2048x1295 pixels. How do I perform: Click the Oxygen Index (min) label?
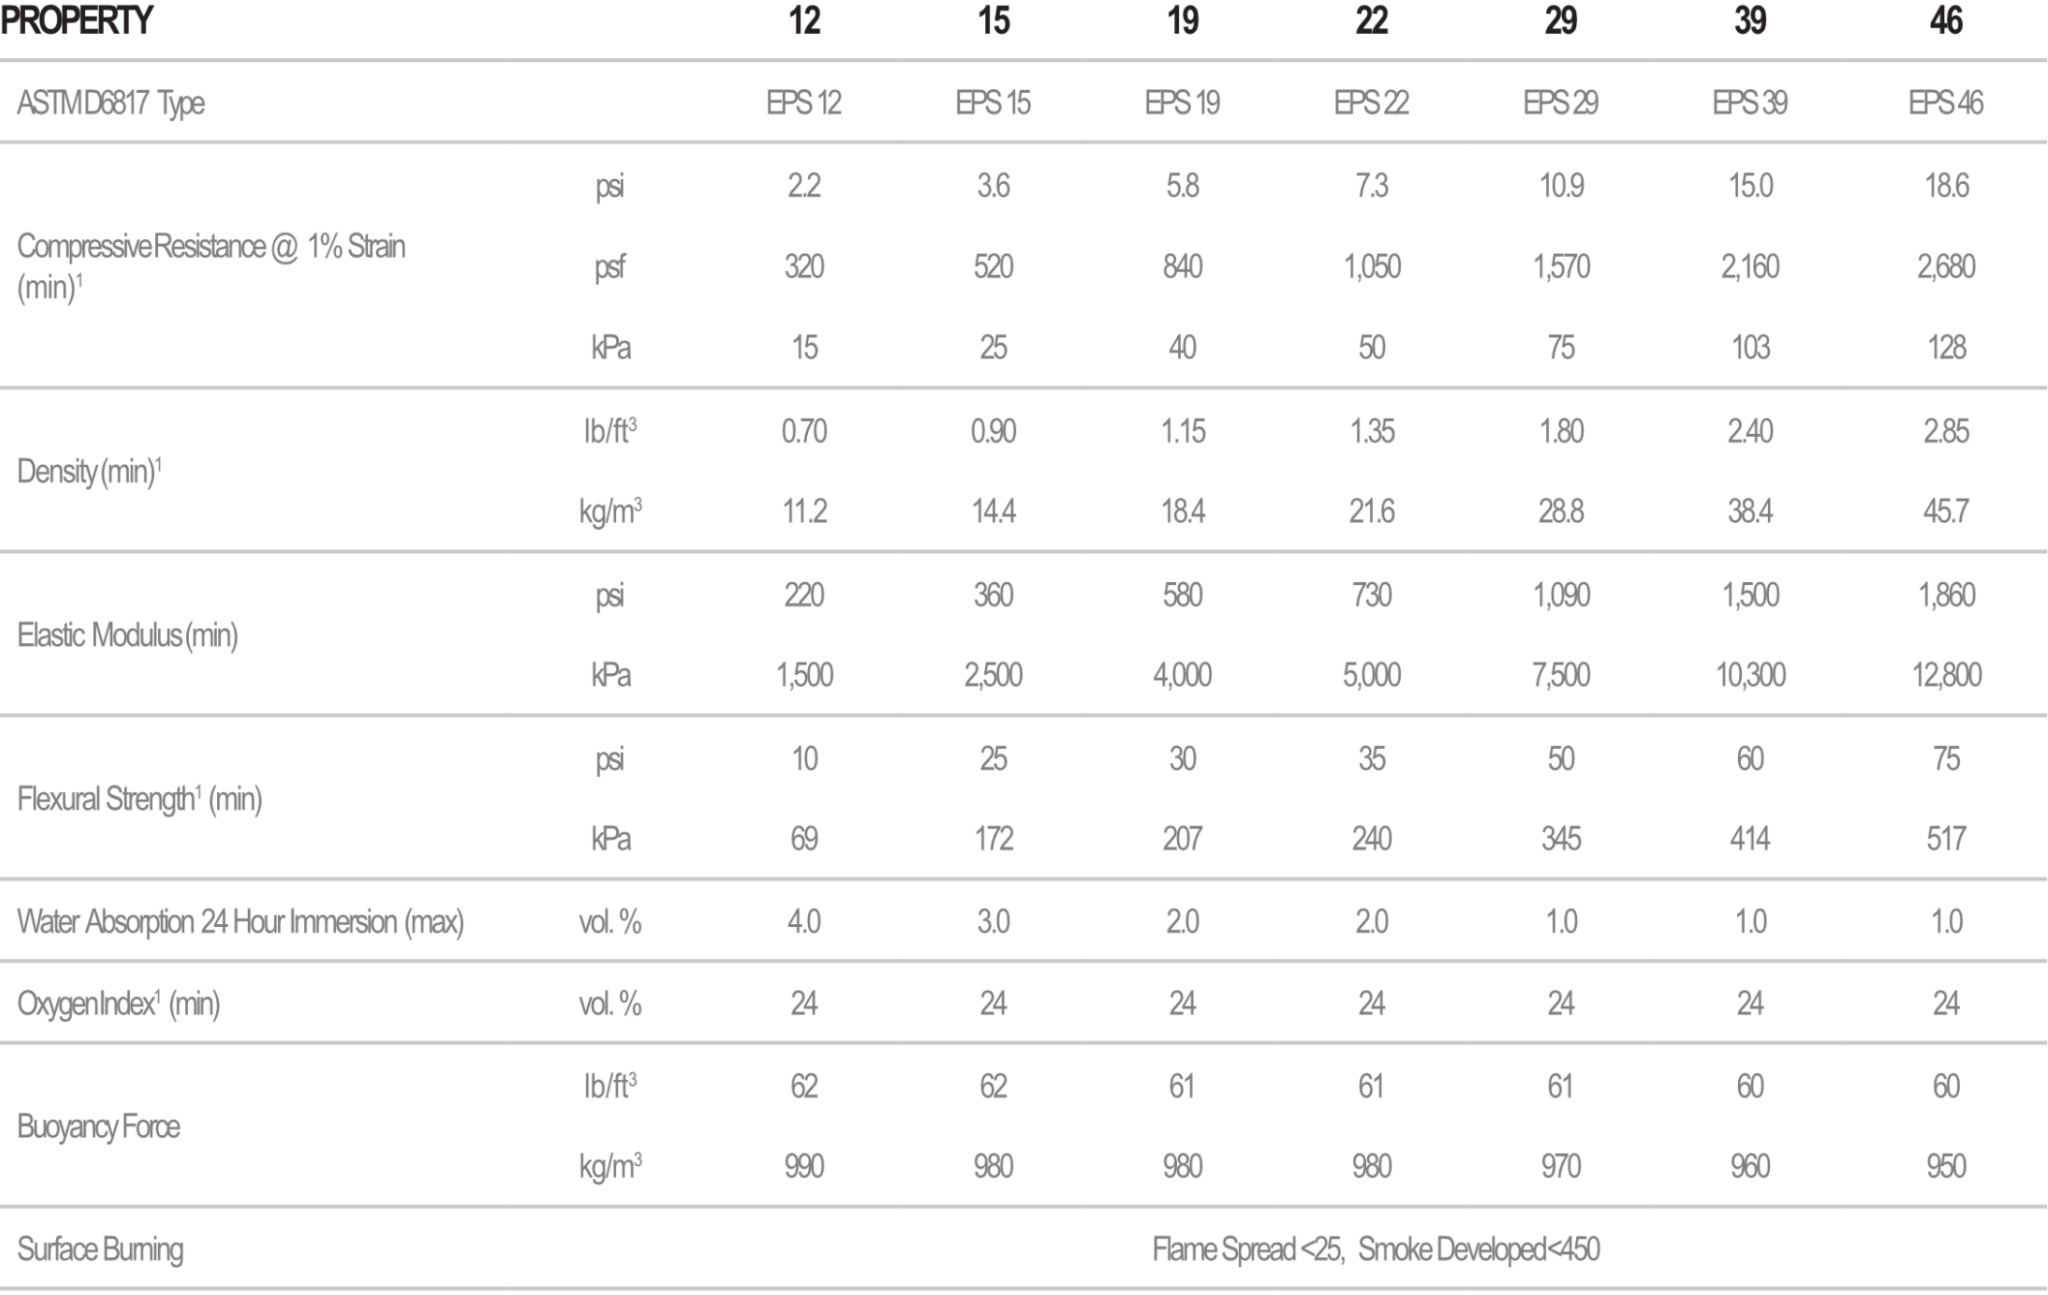119,1003
